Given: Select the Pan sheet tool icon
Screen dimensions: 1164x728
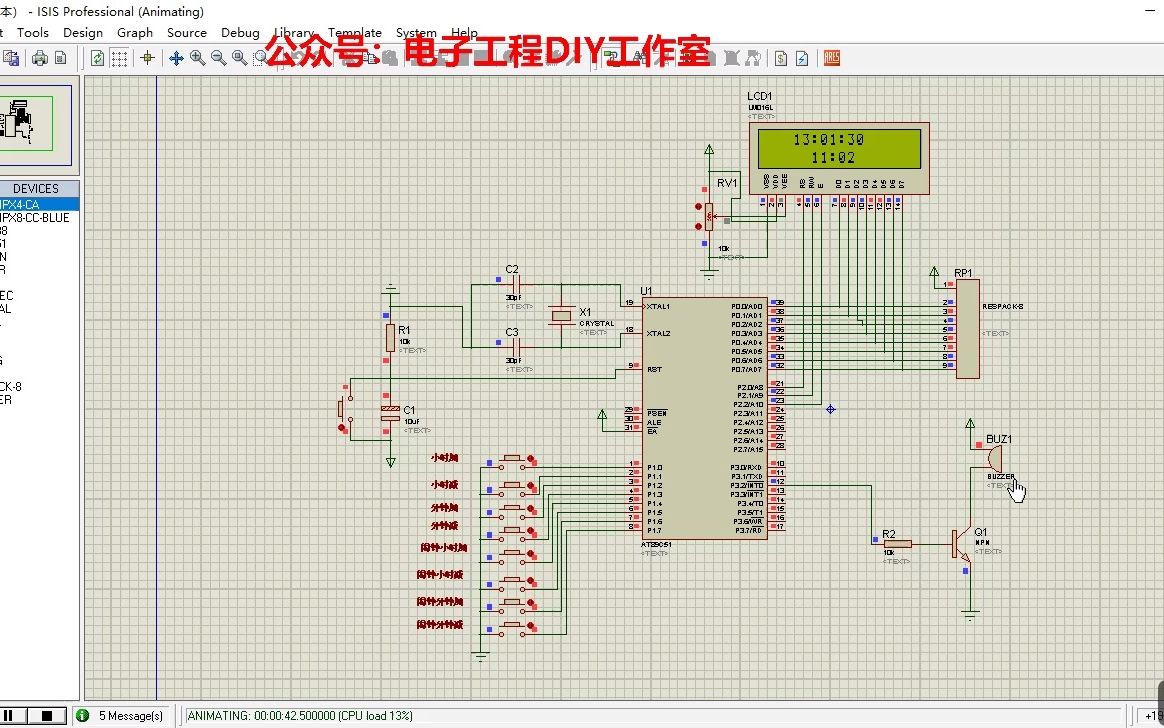Looking at the screenshot, I should [x=176, y=57].
